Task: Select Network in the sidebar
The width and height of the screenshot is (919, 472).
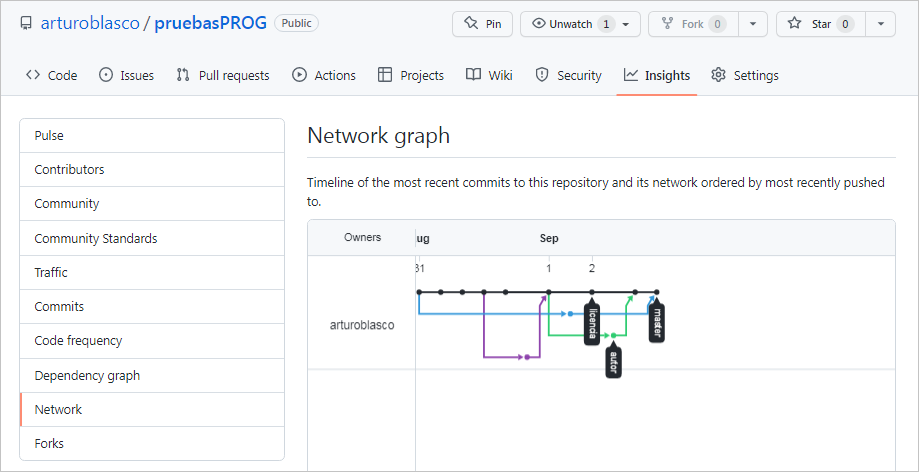Action: point(152,409)
